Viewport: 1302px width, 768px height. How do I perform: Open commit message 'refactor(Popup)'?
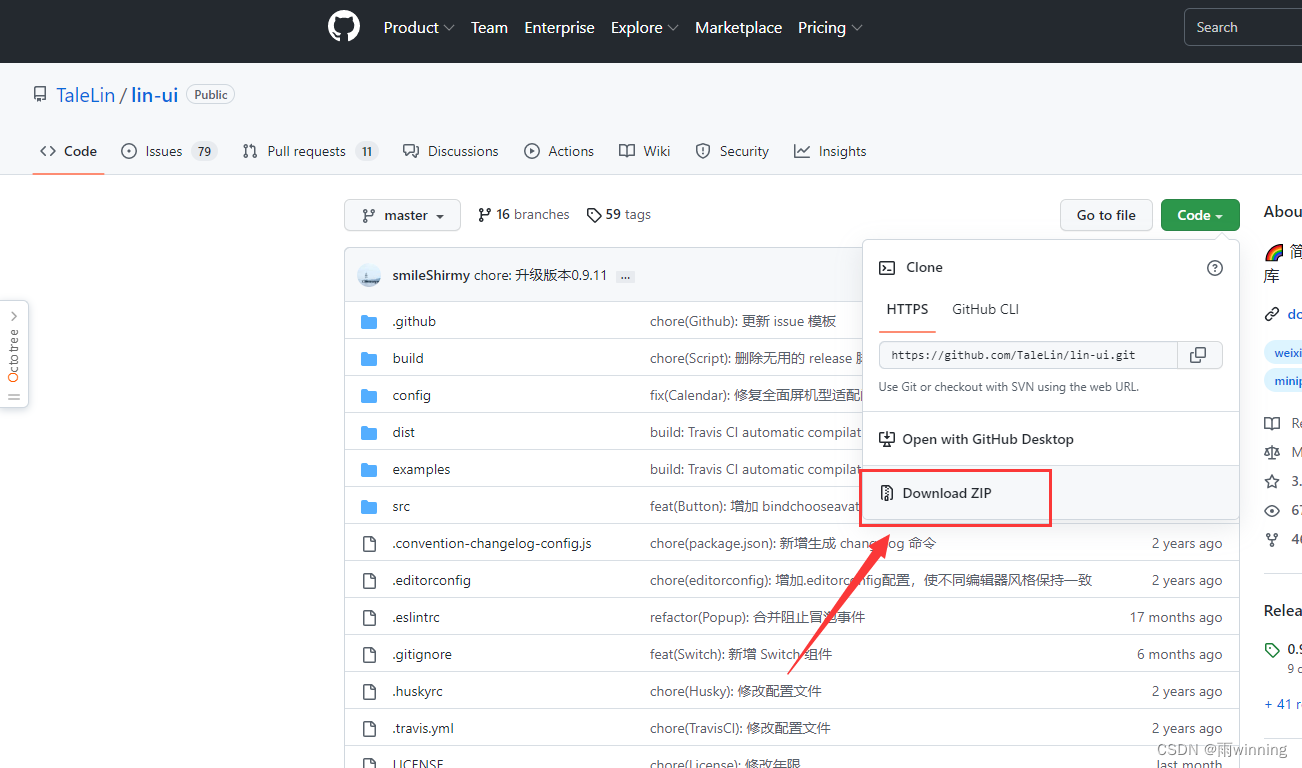[x=757, y=618]
